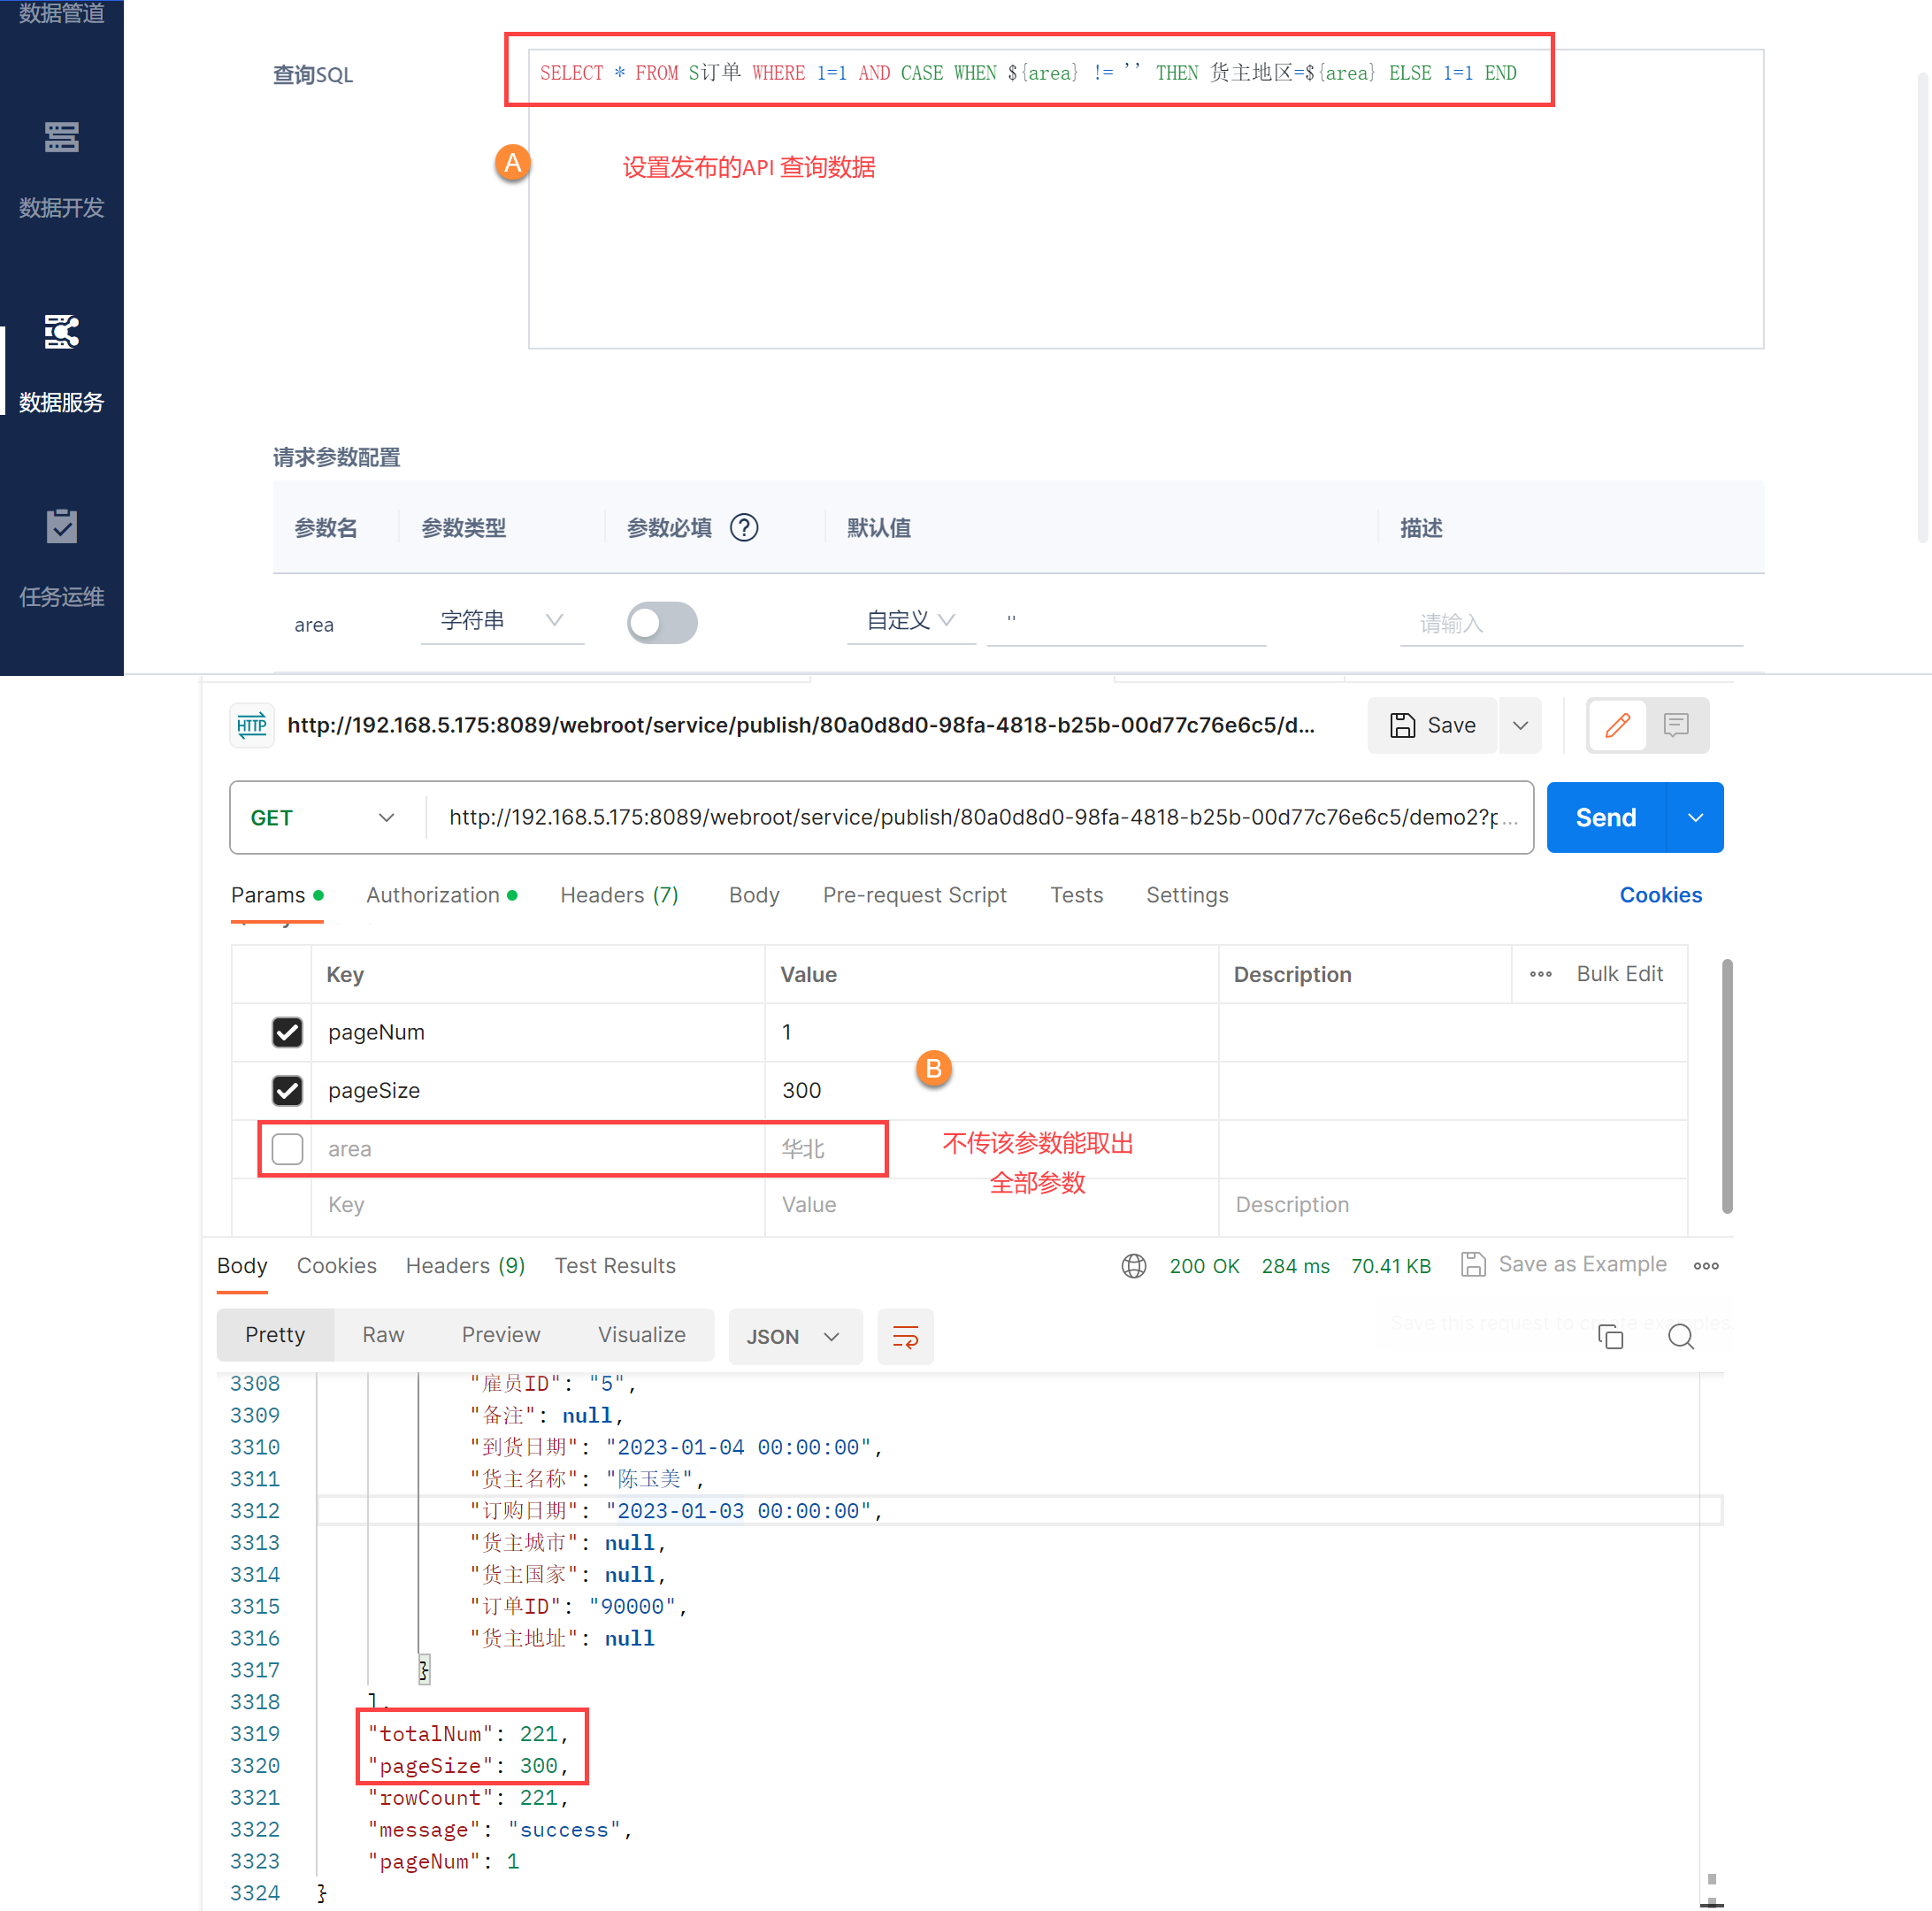
Task: Click the HTTP request icon
Action: (x=252, y=725)
